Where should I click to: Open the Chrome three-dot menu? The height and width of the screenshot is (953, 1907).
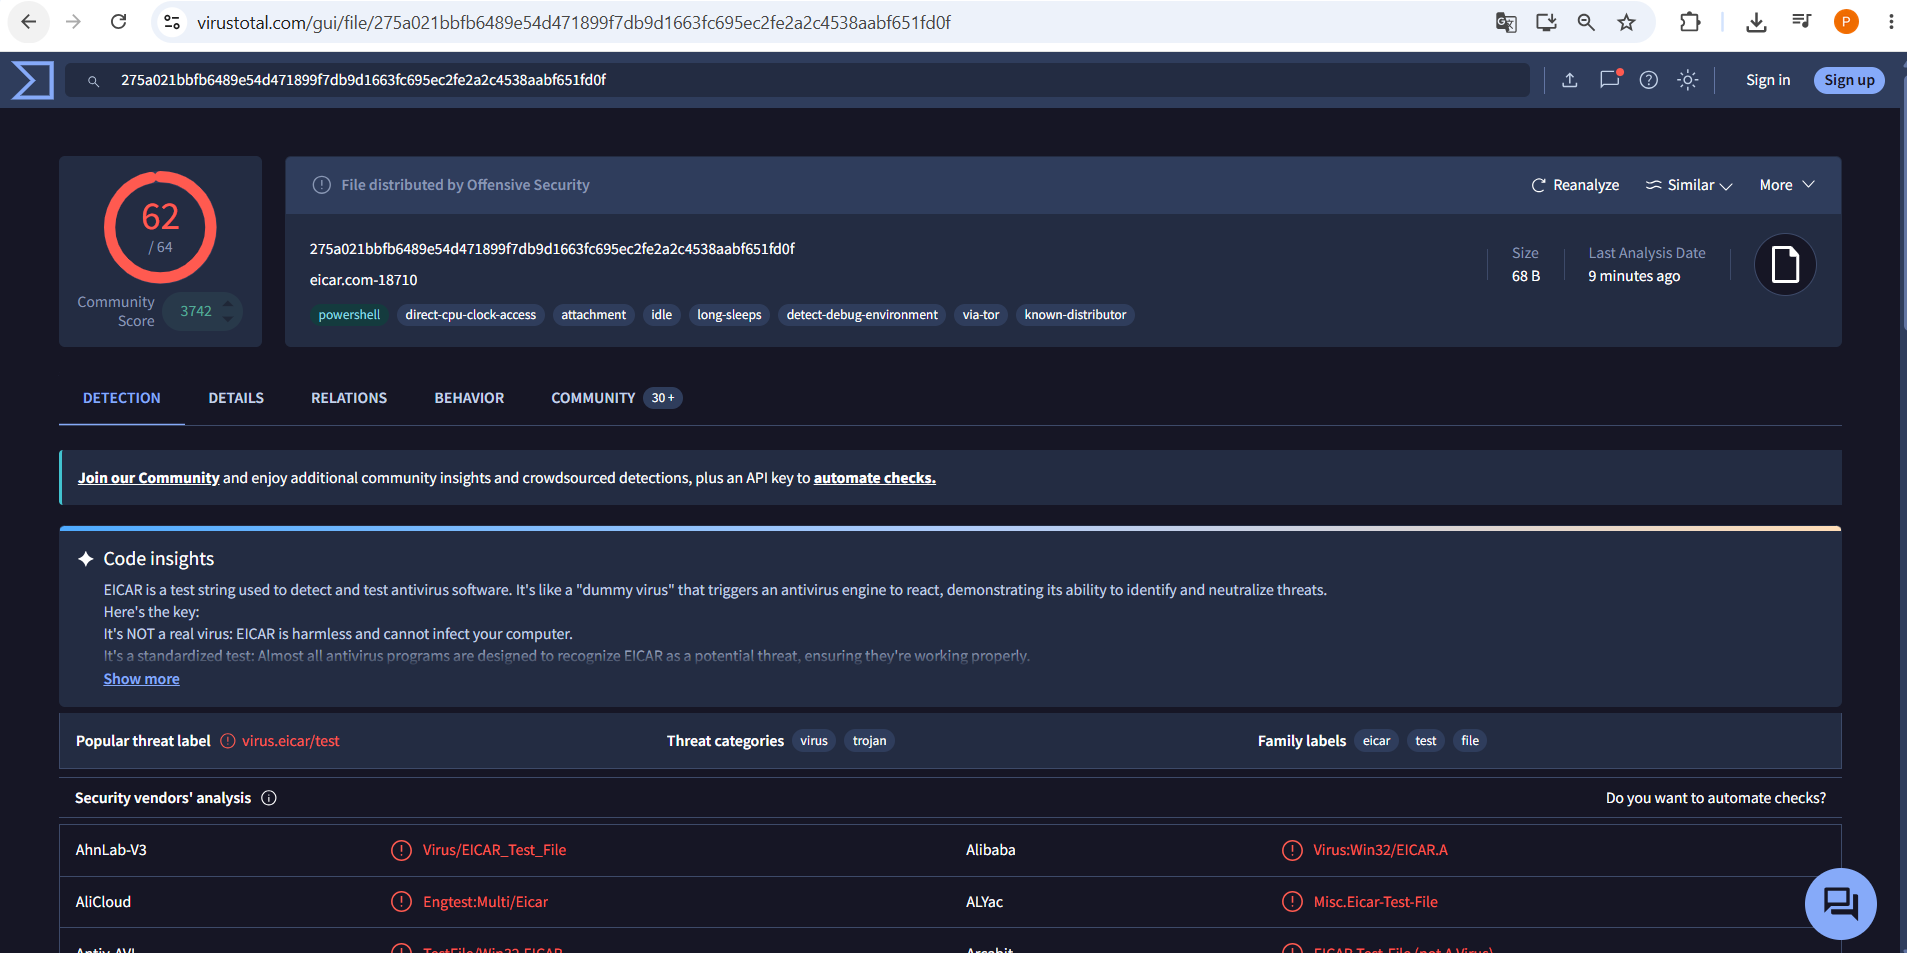1890,22
